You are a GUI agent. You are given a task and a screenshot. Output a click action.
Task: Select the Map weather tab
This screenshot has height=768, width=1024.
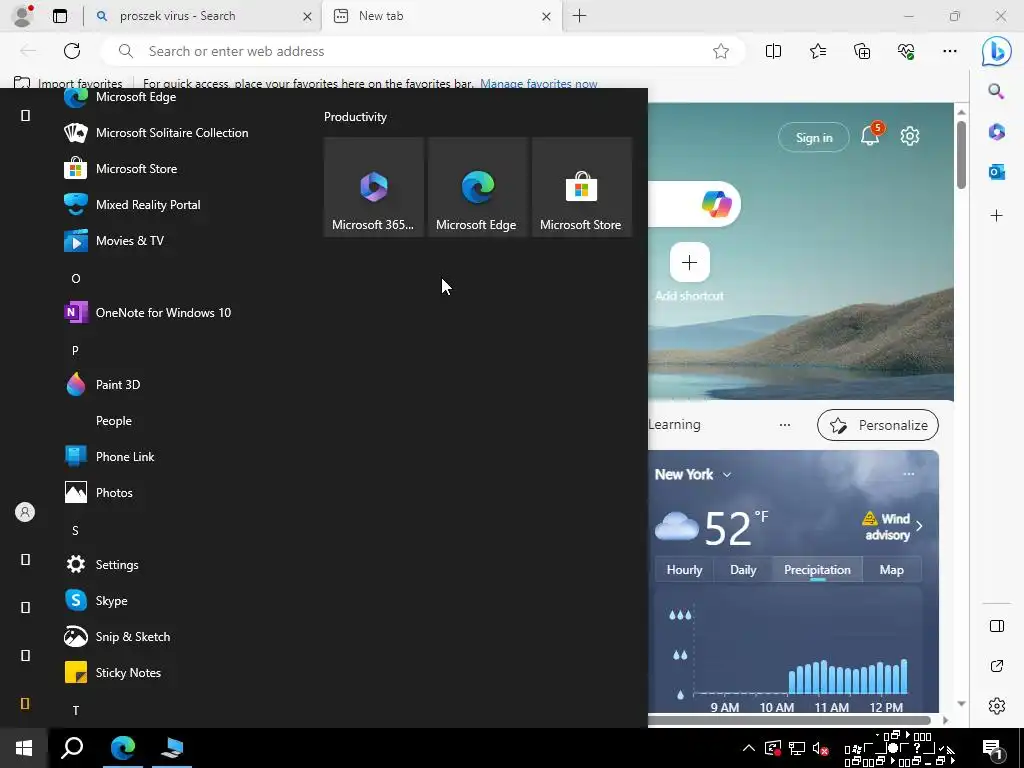tap(891, 569)
